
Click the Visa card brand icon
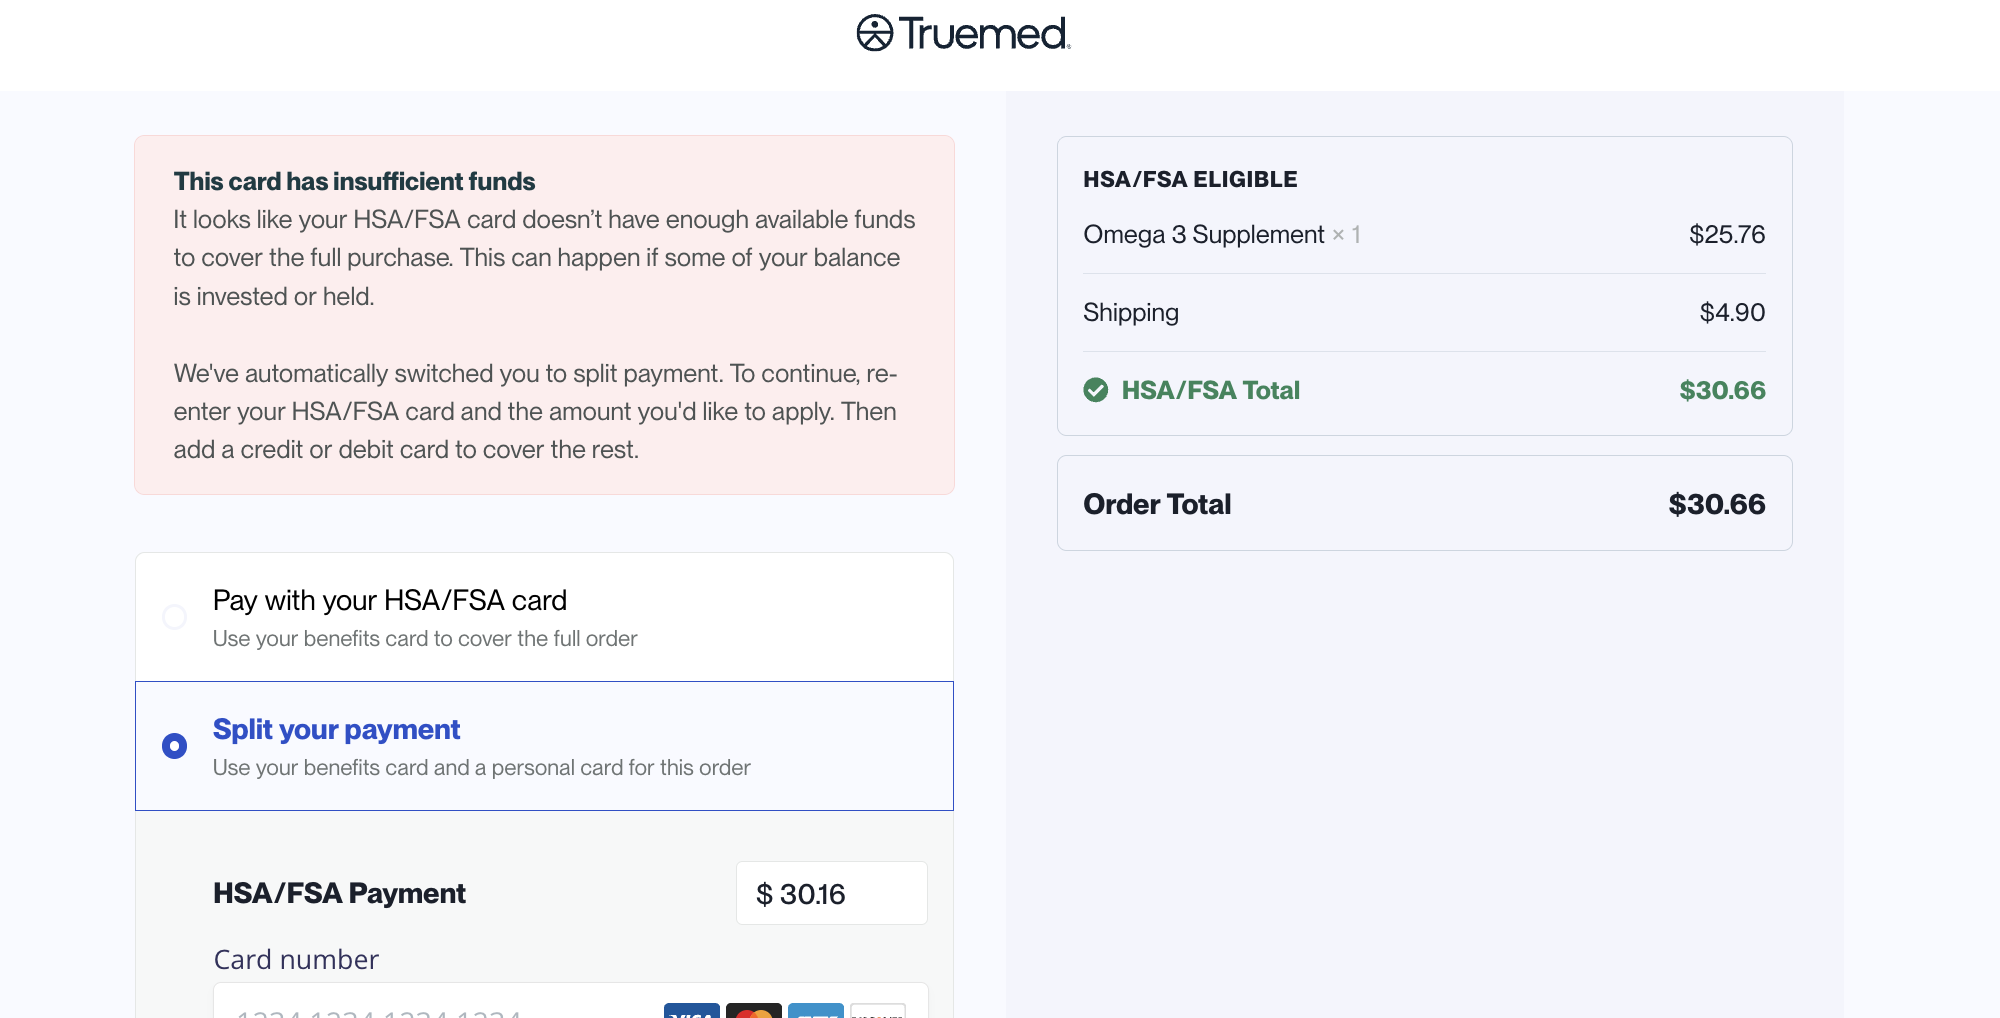(692, 1011)
